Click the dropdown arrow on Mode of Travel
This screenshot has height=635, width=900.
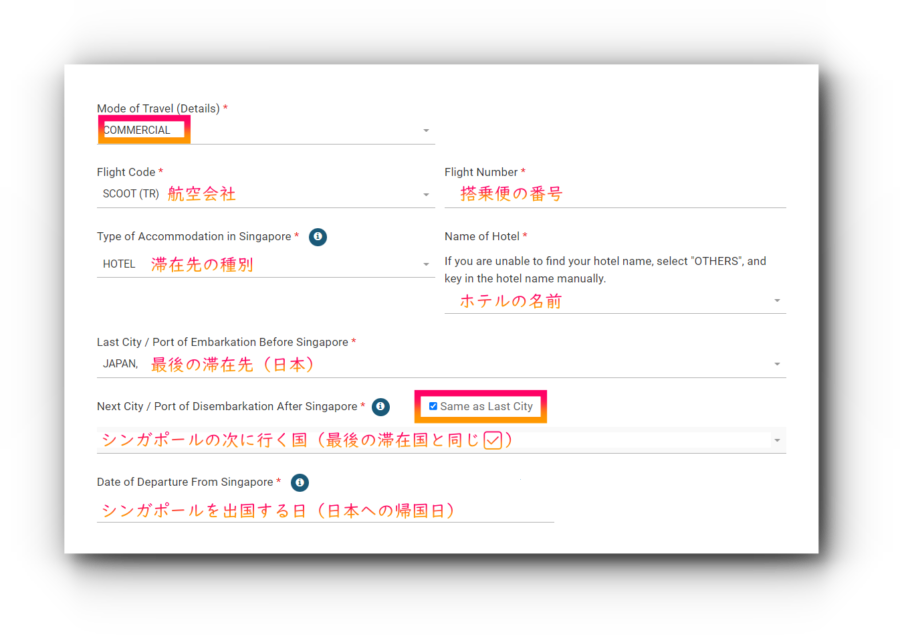coord(426,130)
